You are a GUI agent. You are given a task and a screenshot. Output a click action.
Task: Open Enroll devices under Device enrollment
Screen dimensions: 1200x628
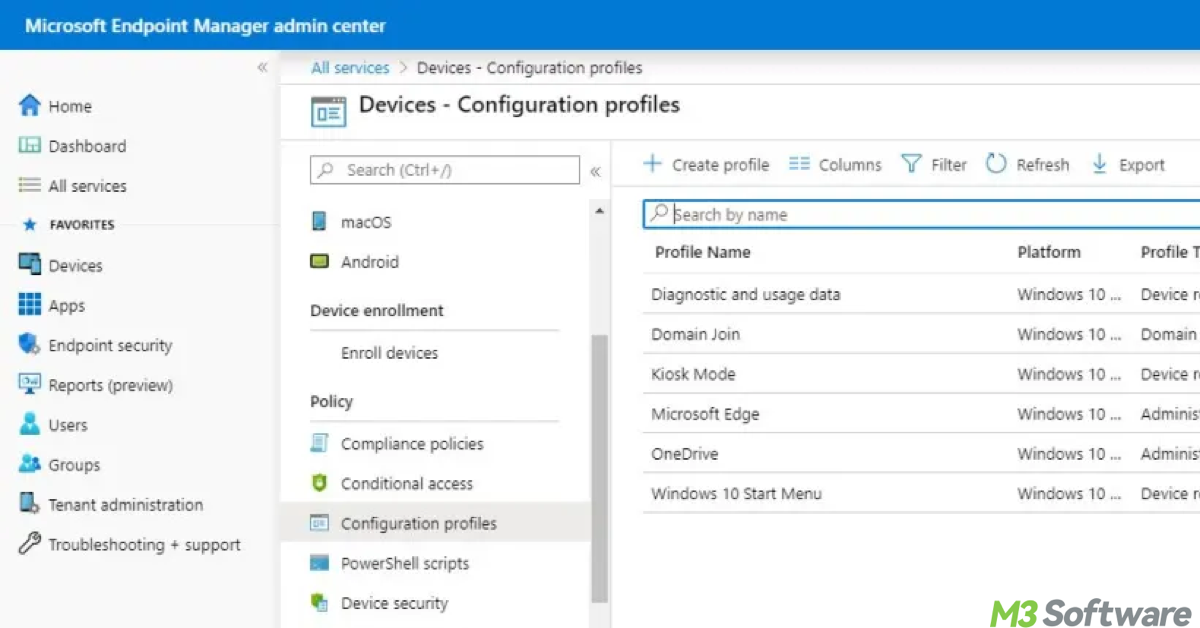point(389,353)
